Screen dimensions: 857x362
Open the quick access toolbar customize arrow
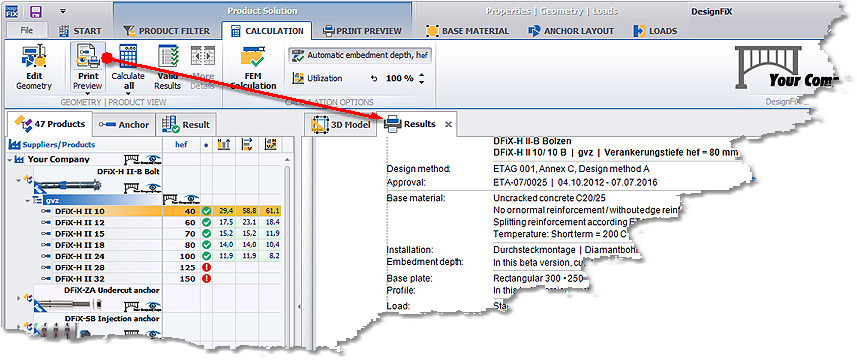tap(63, 11)
